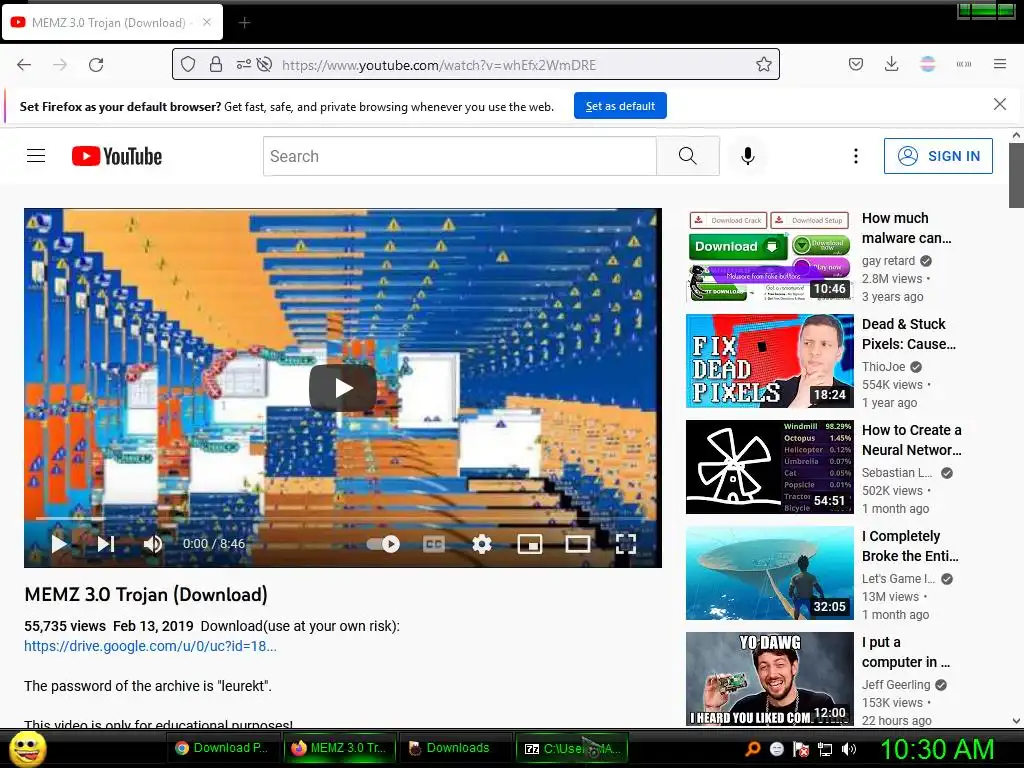This screenshot has height=768, width=1024.
Task: Set Firefox as default browser button
Action: [x=620, y=106]
